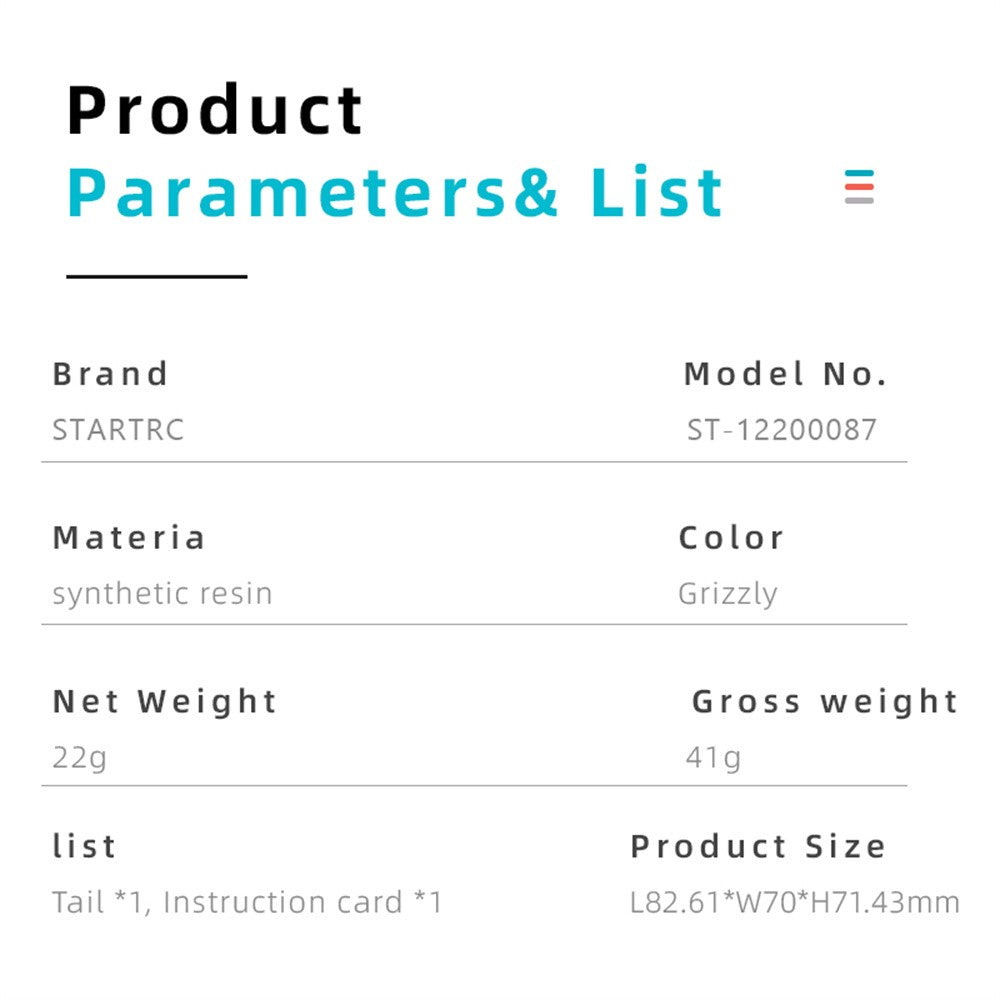Click the Grizzly color value

click(727, 594)
